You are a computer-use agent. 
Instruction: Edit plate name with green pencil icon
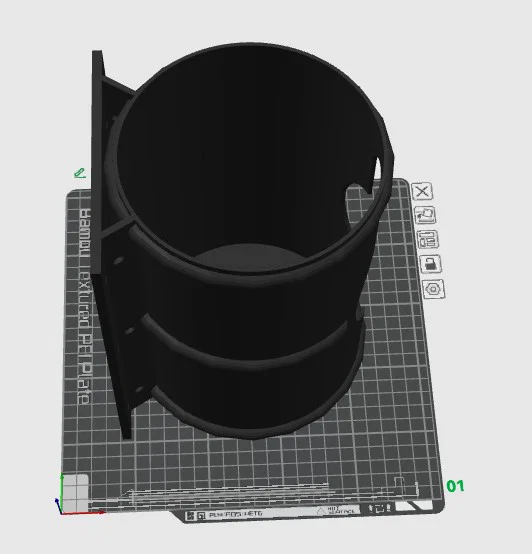[x=80, y=173]
